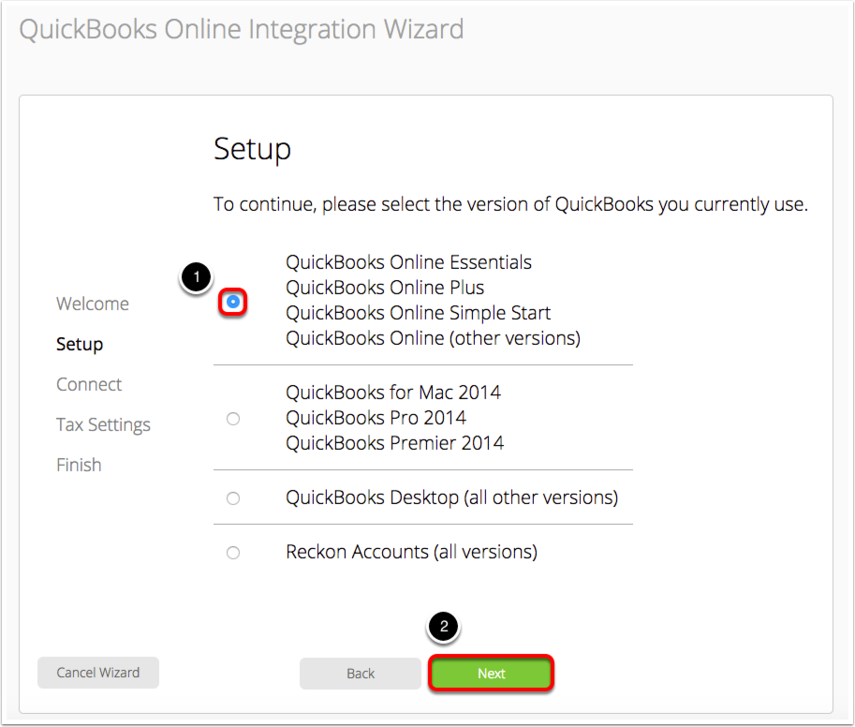
Task: Click the Cancel Wizard button
Action: point(98,672)
